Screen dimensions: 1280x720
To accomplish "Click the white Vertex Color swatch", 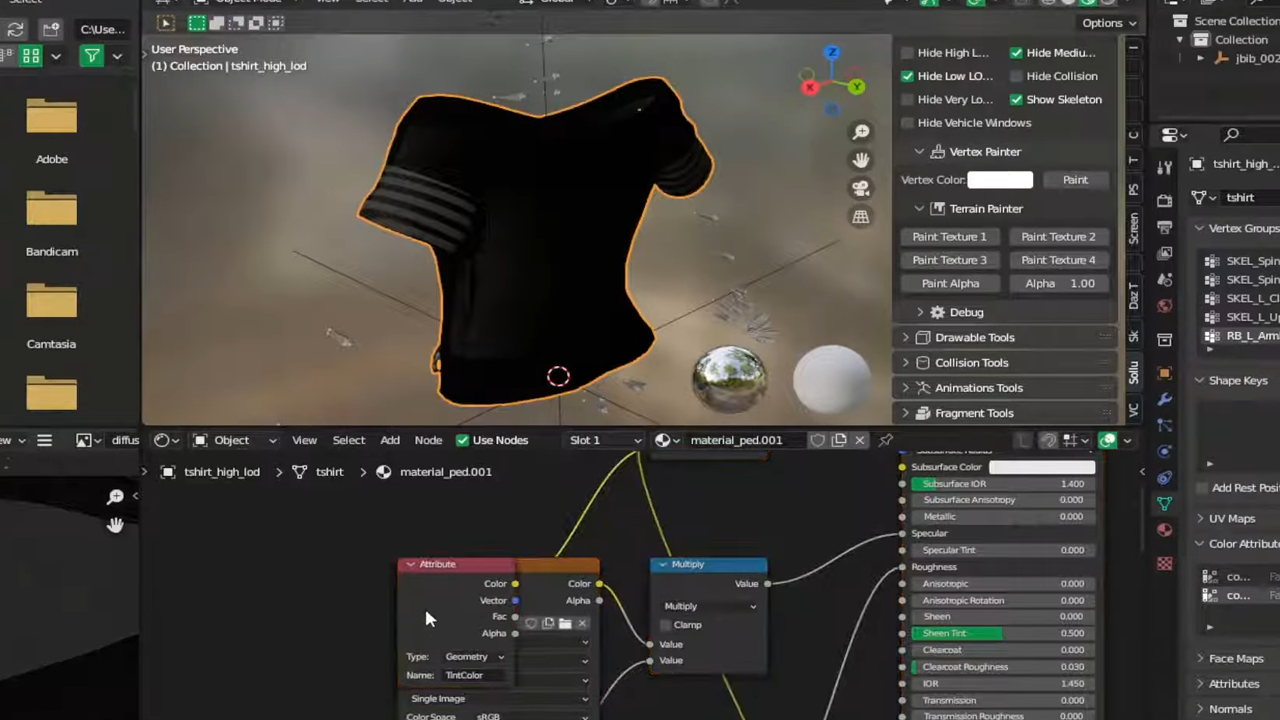I will [x=1000, y=180].
